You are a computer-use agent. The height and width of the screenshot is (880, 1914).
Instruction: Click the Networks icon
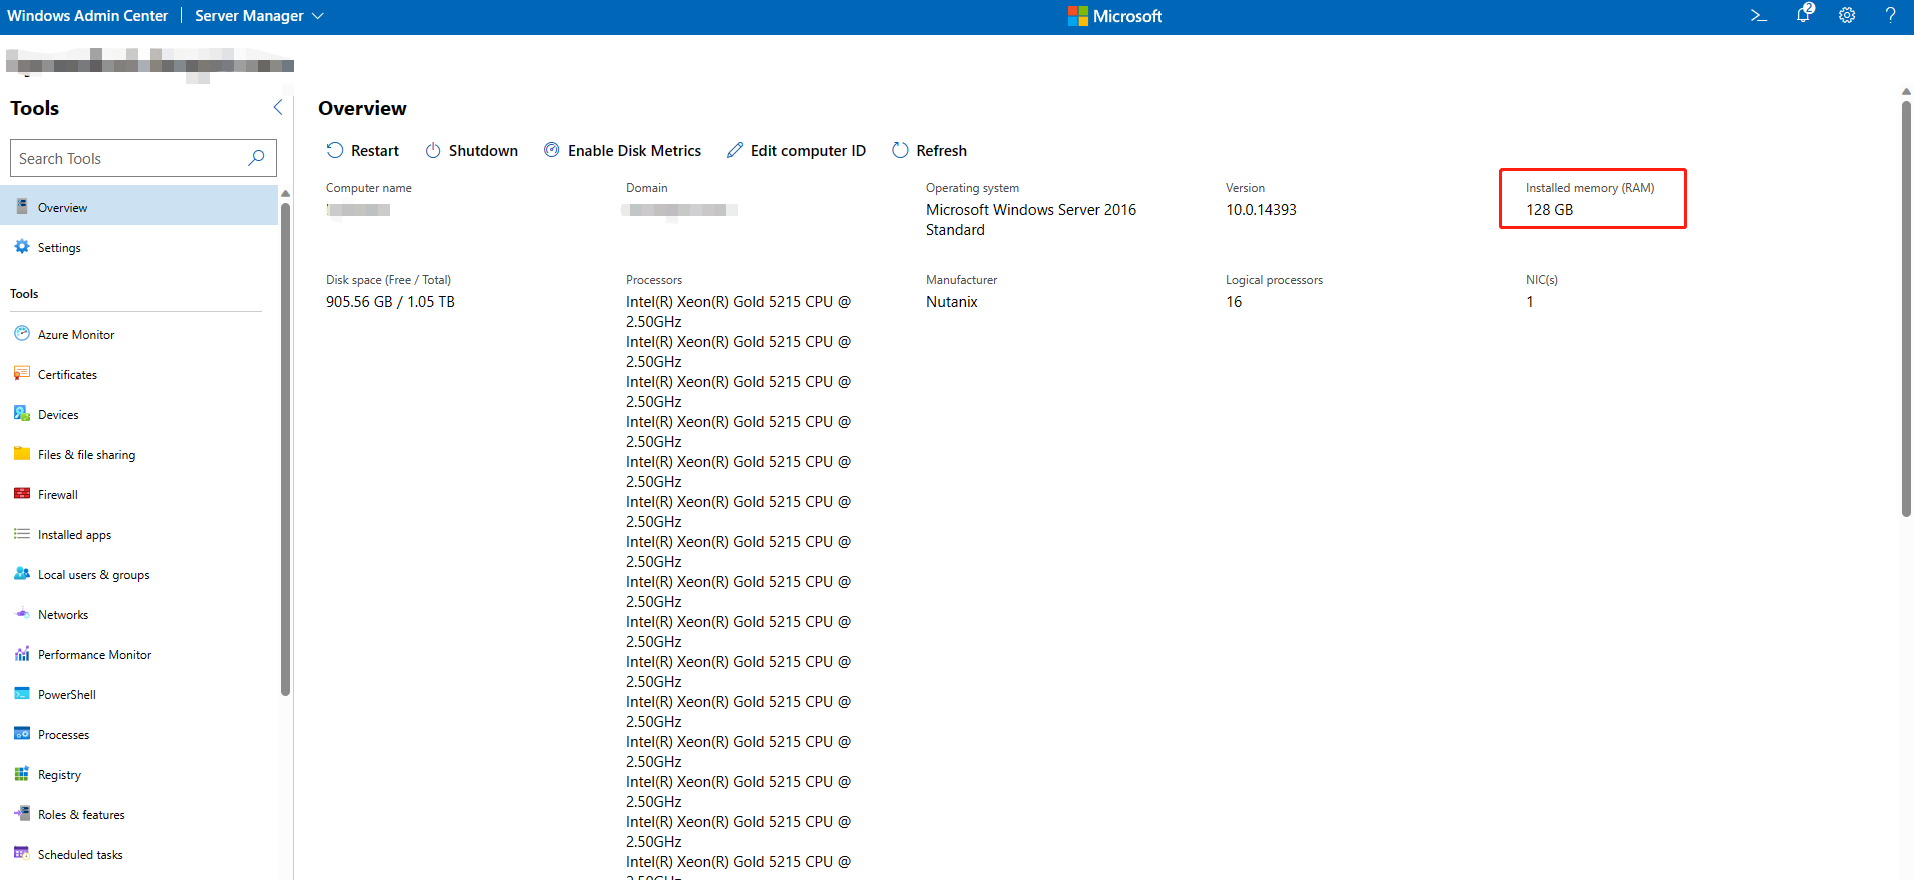click(x=22, y=614)
